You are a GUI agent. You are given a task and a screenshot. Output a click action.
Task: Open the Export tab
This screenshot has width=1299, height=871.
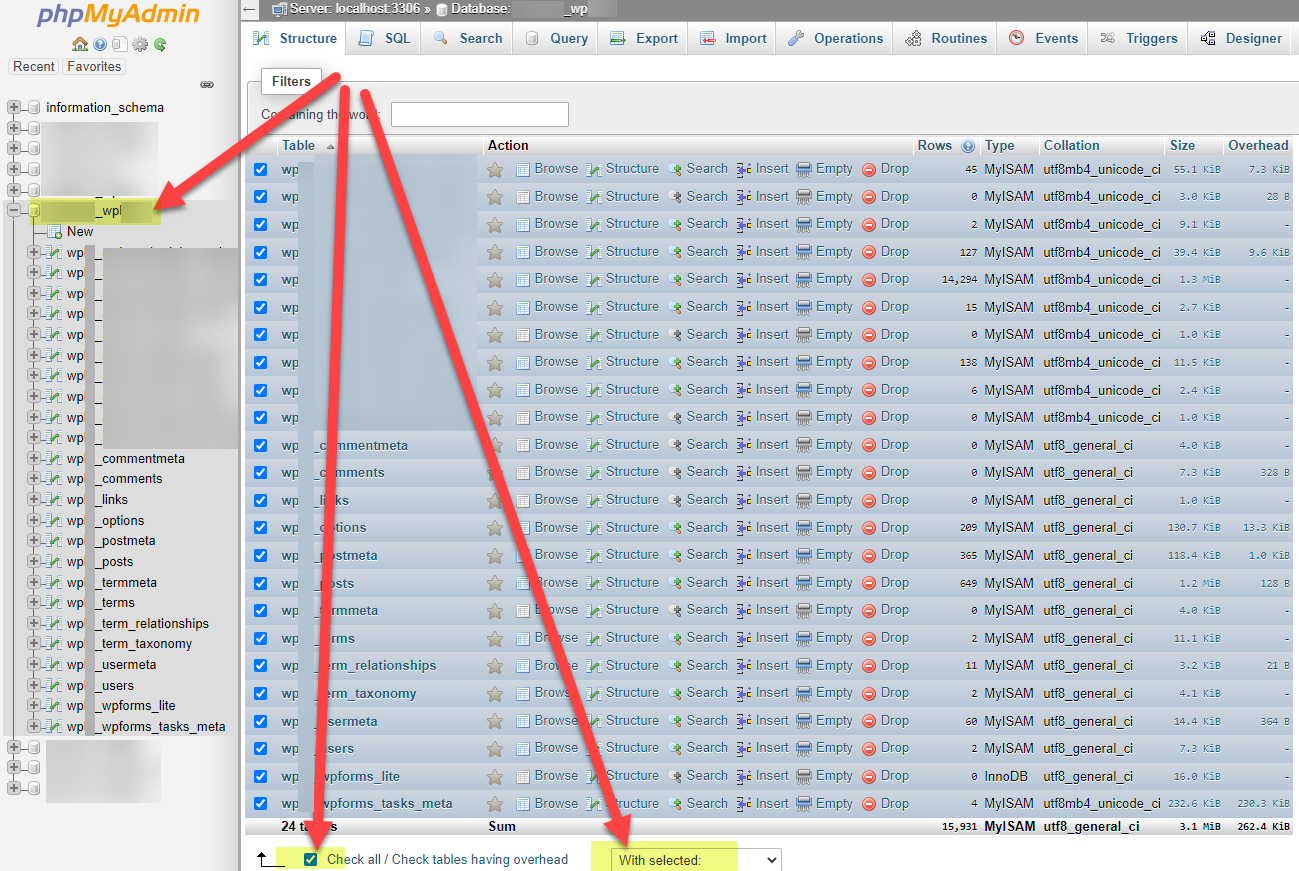pos(644,38)
